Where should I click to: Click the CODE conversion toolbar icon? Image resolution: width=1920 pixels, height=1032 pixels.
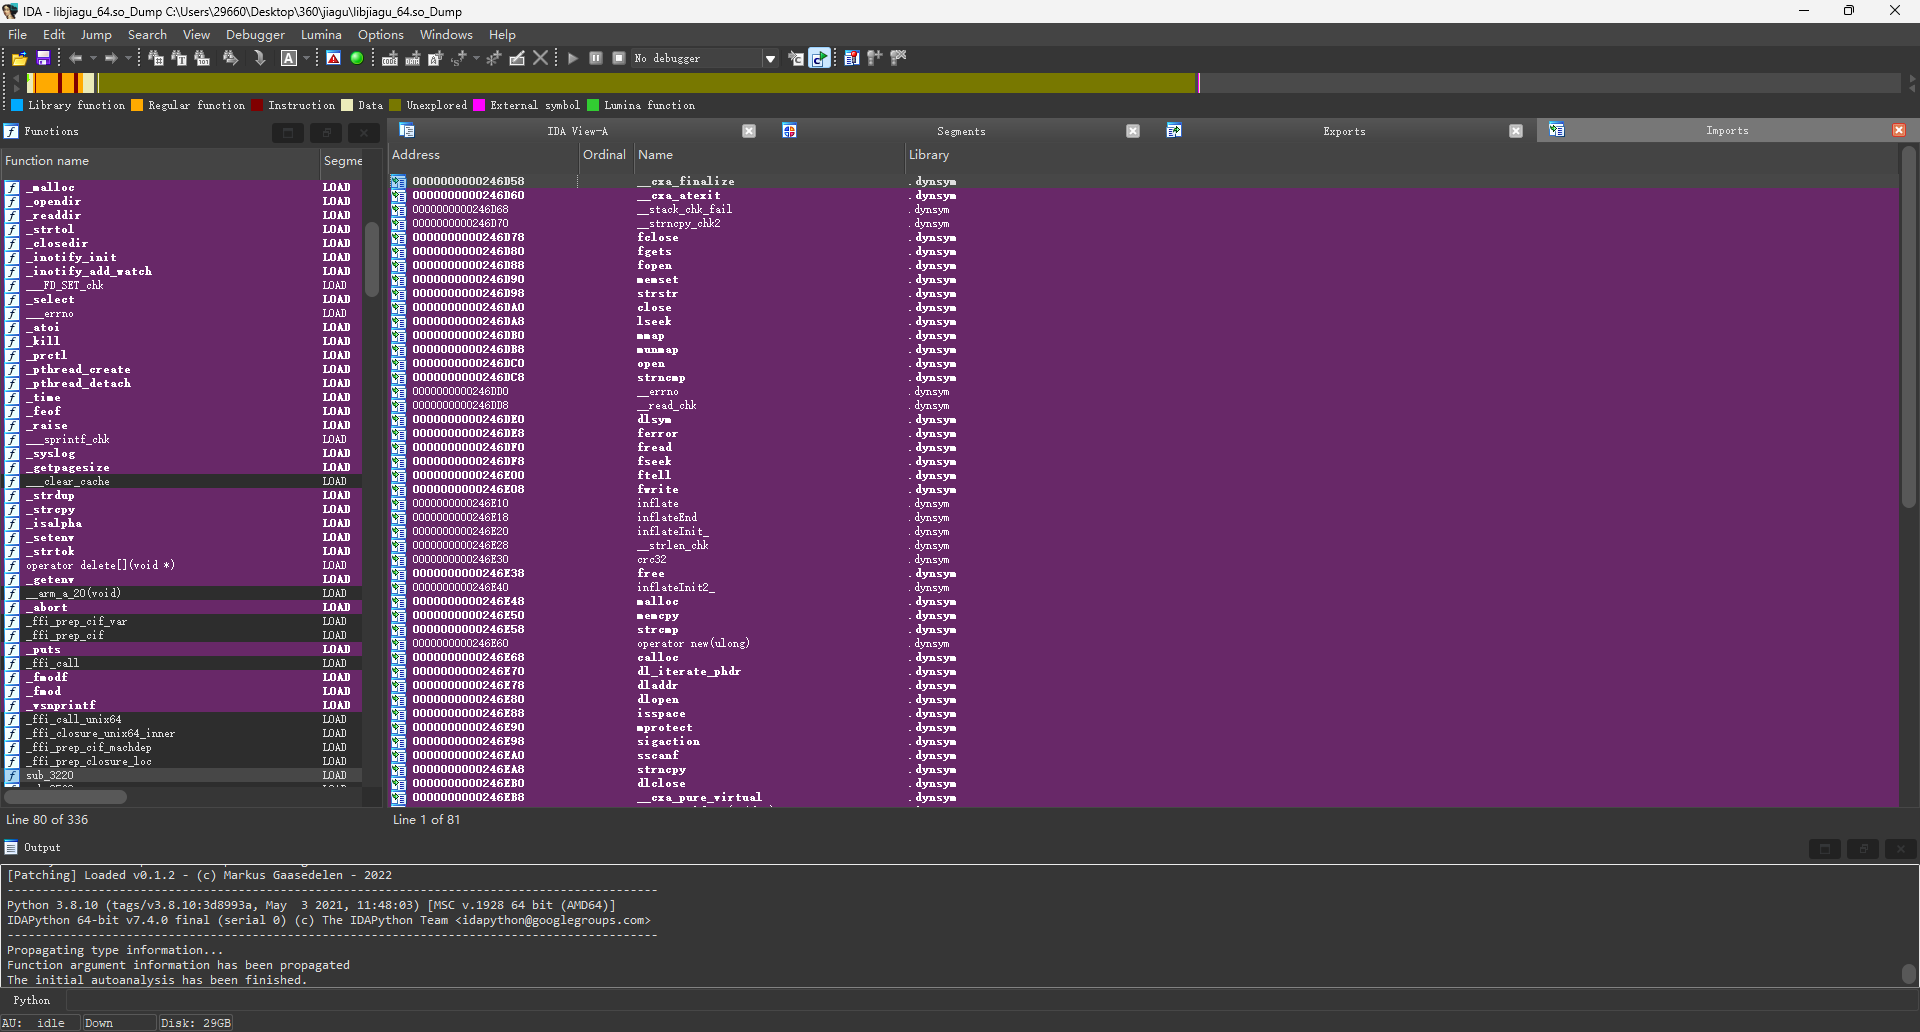pyautogui.click(x=390, y=59)
